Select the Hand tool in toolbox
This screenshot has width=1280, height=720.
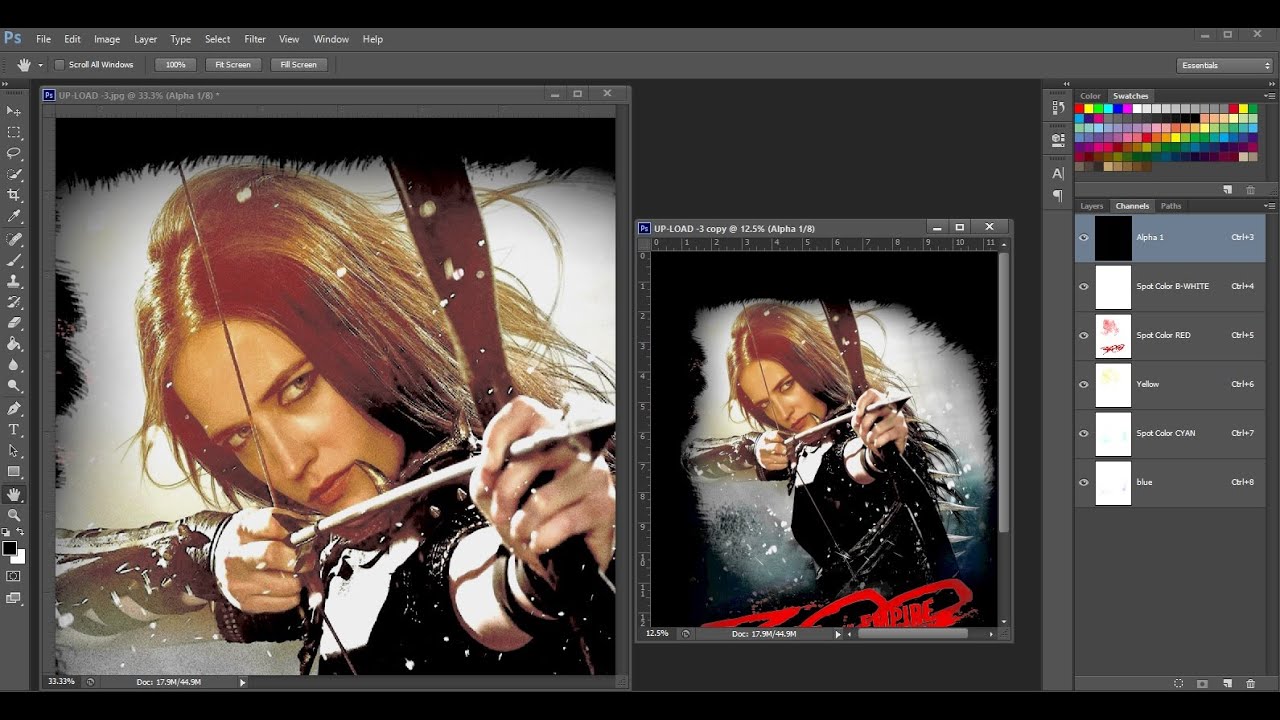pyautogui.click(x=14, y=495)
